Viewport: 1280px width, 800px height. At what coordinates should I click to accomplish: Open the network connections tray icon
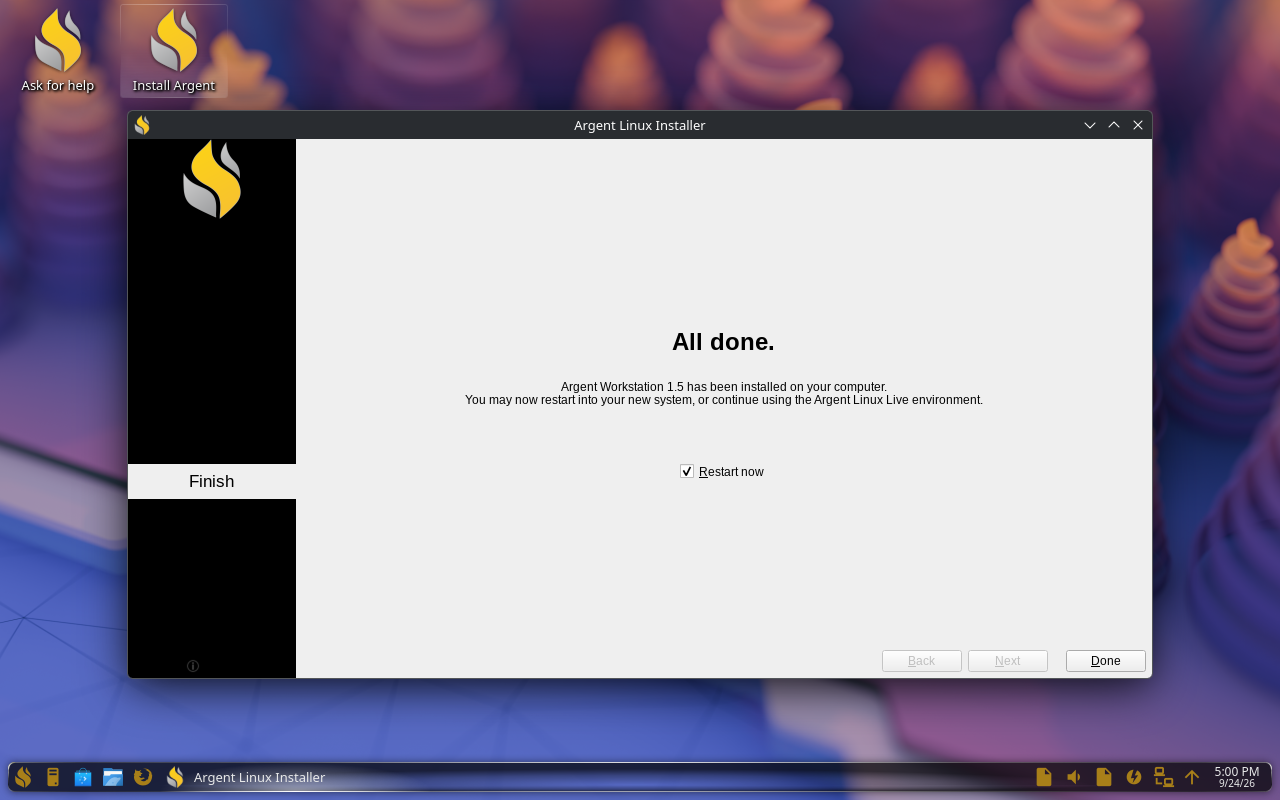coord(1163,777)
